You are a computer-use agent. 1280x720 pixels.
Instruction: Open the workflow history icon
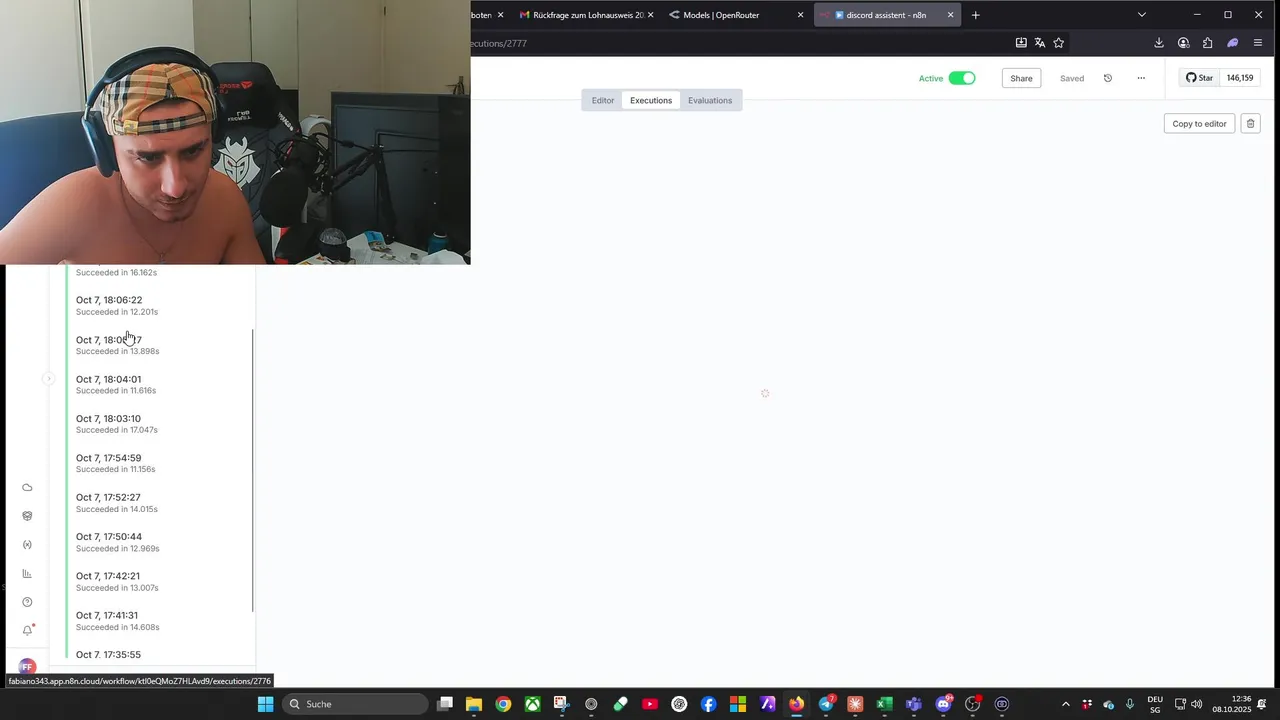pos(1107,78)
